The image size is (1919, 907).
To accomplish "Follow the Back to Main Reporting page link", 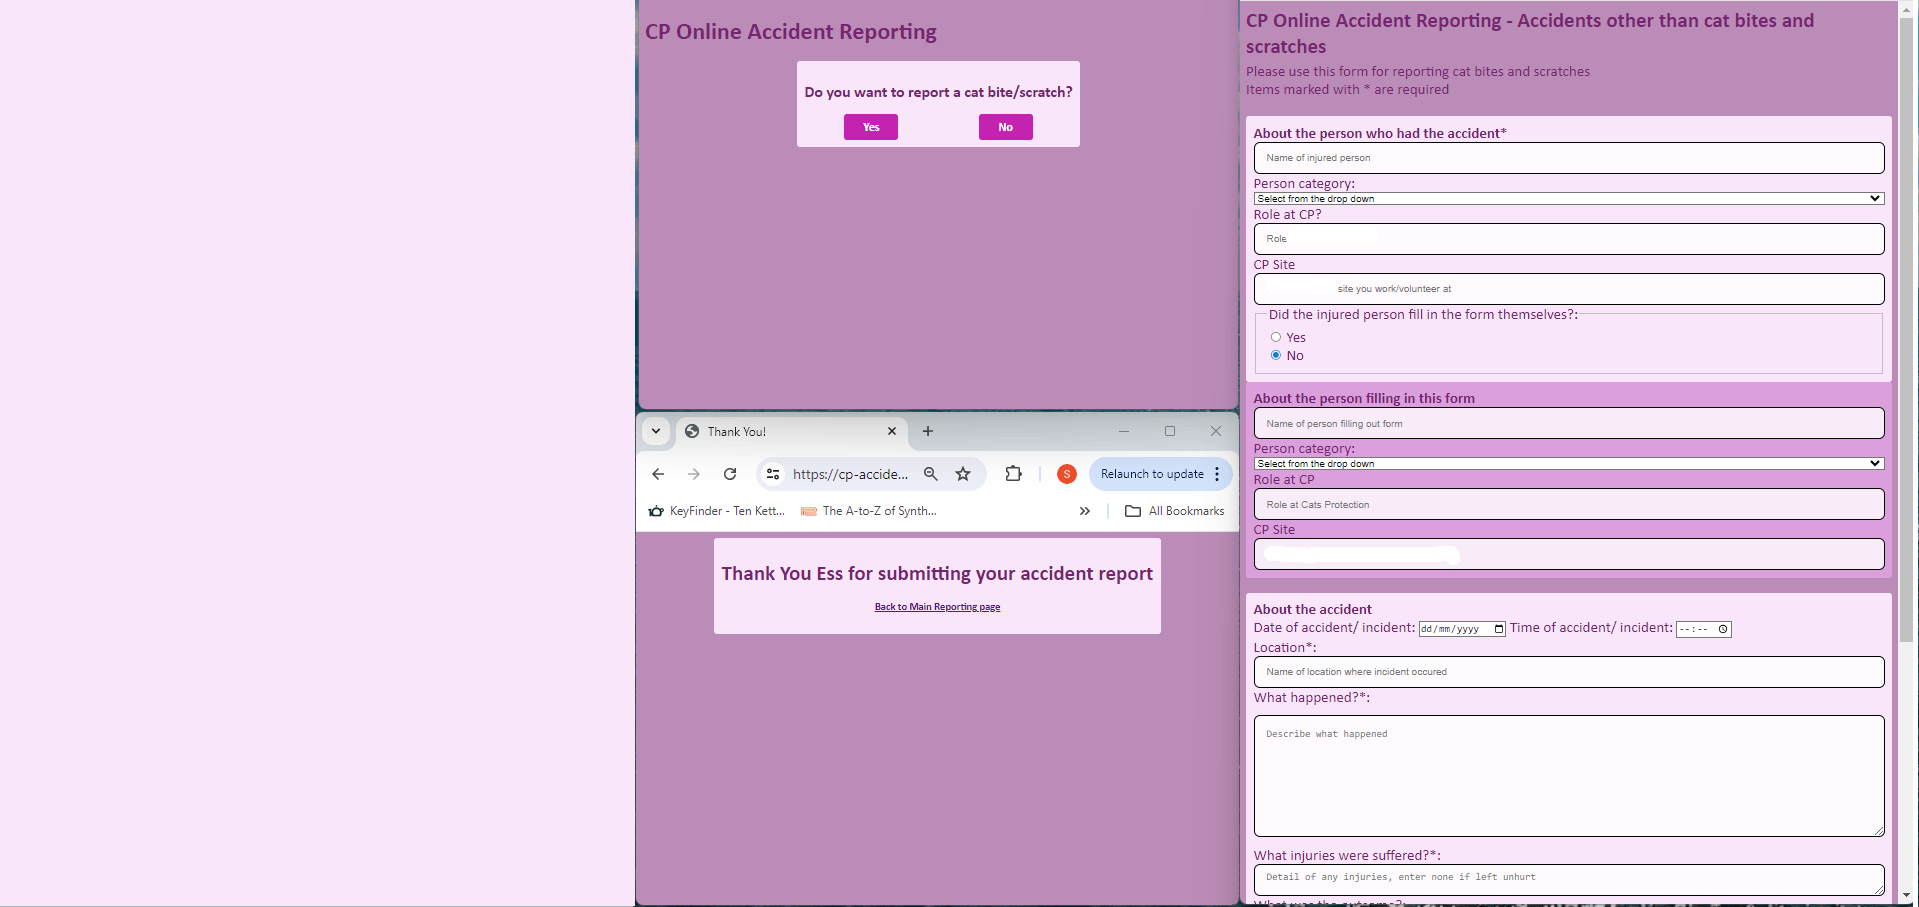I will point(937,607).
